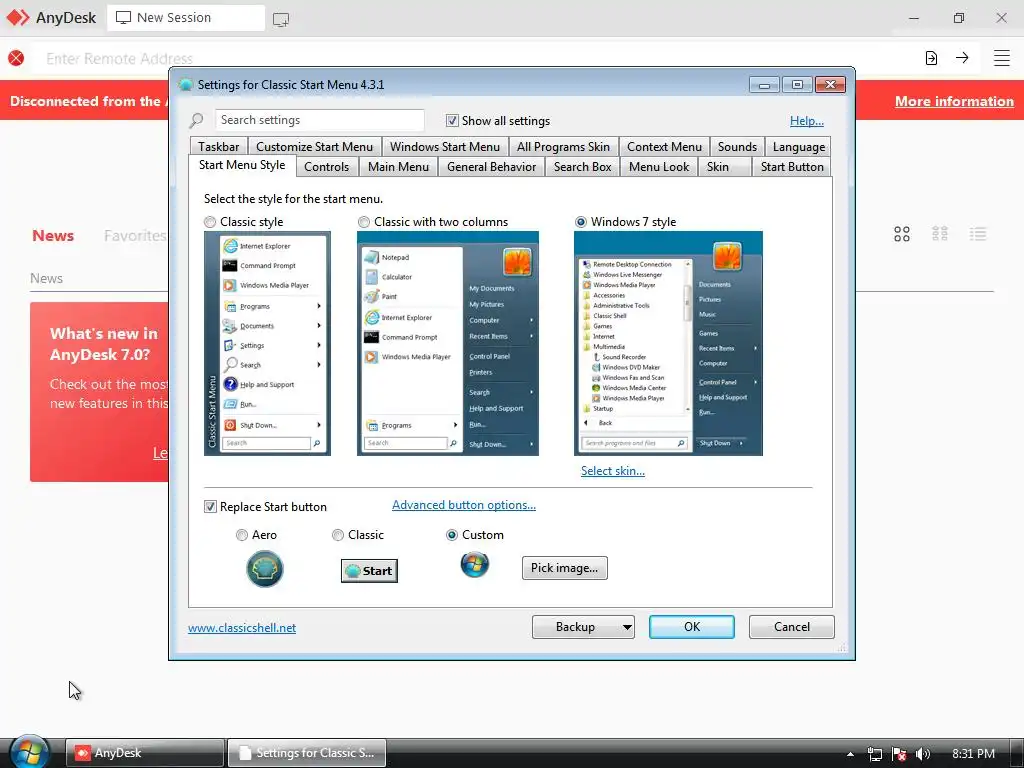Click the Classic Shell icon in dialog title
This screenshot has height=768, width=1024.
[186, 85]
